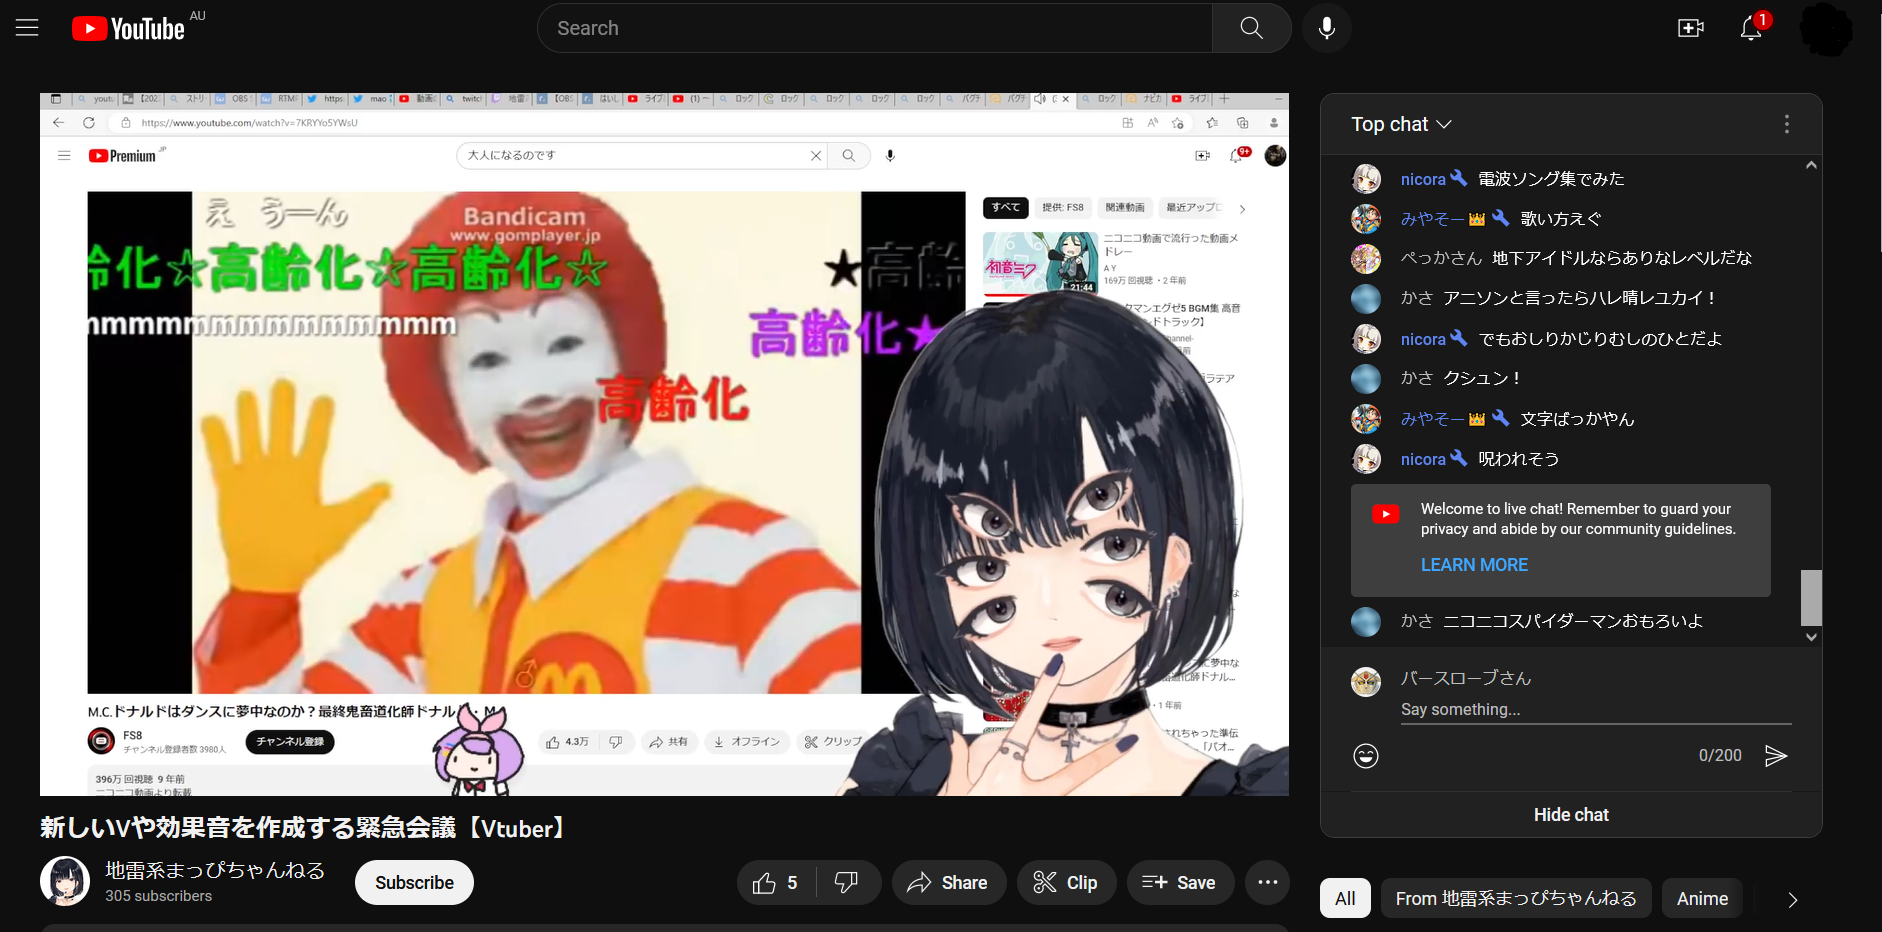Click かさ's avatar on ニコニコスパイダーマン message
This screenshot has height=932, width=1882.
click(x=1366, y=622)
